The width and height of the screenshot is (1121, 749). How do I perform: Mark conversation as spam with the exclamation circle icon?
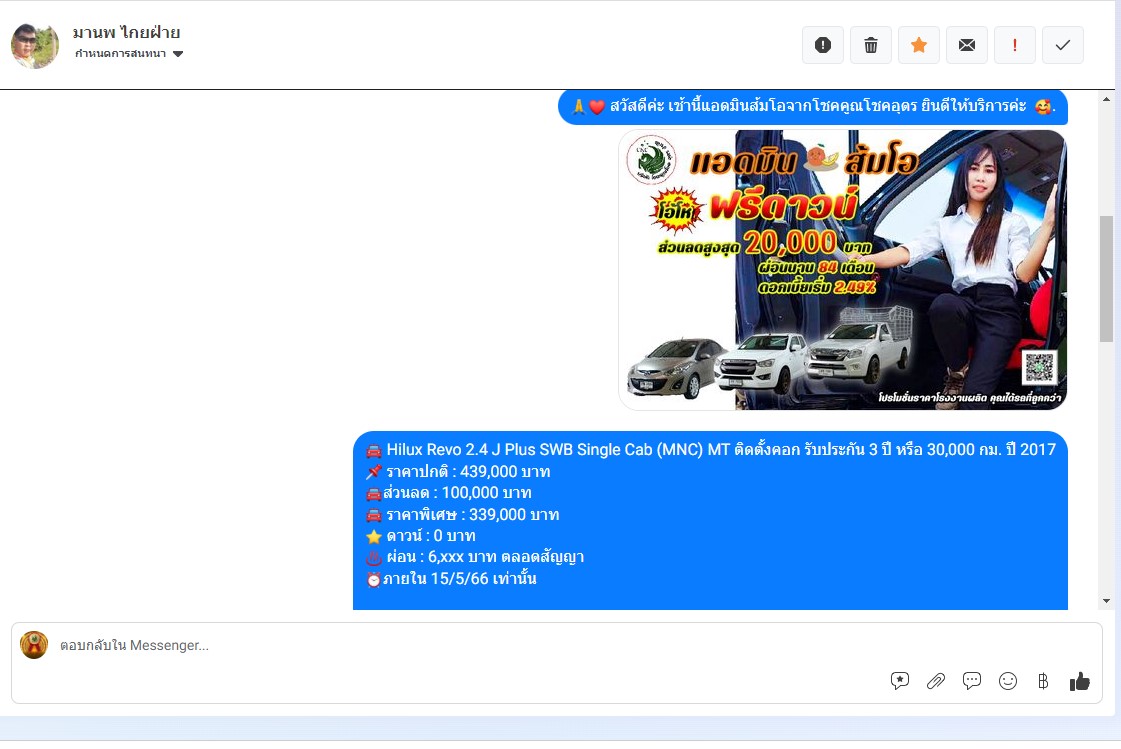823,45
